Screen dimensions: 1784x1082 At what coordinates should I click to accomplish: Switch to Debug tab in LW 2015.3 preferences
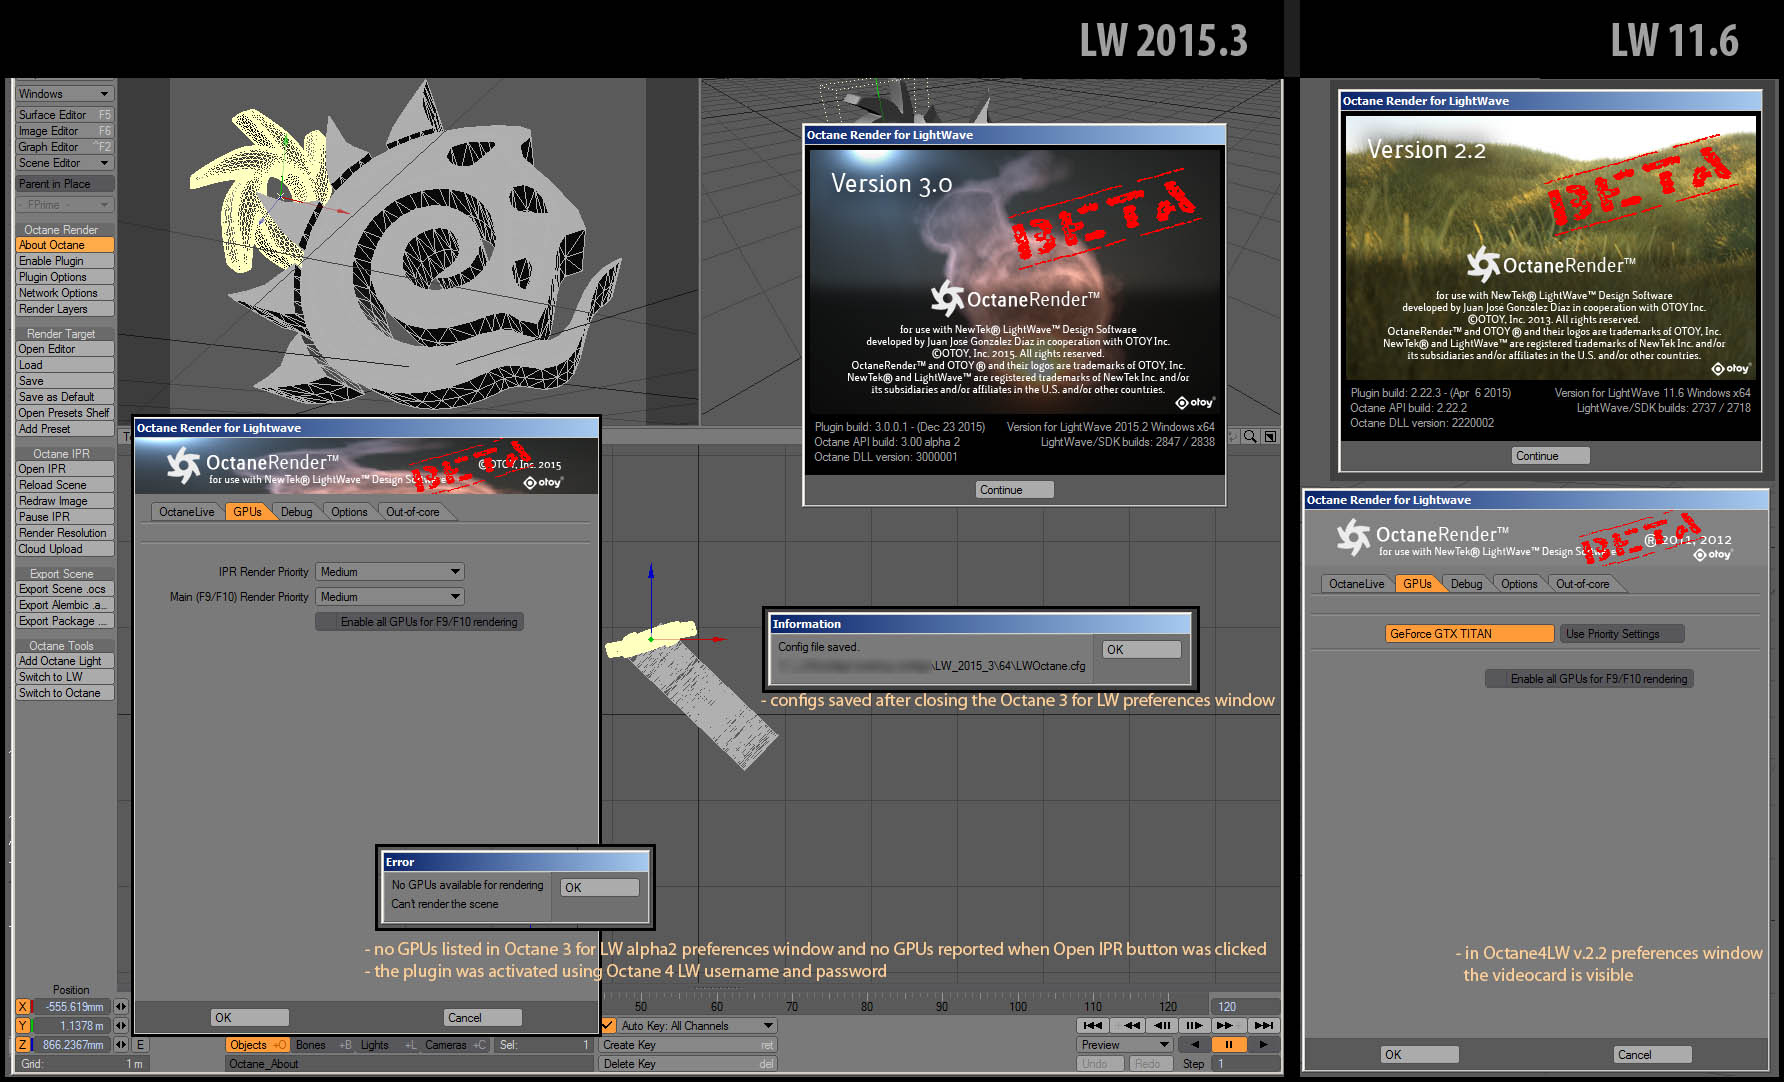[x=297, y=512]
